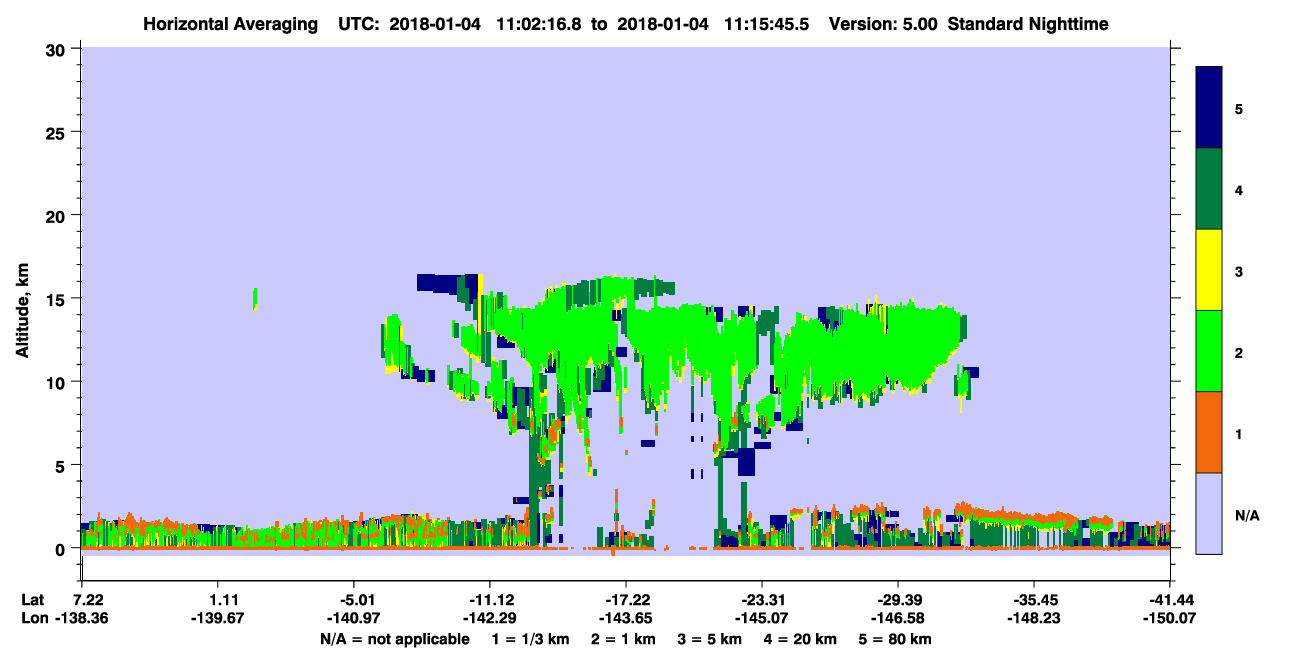Click the orange colorbar segment labeled 1
Image resolution: width=1300 pixels, height=667 pixels.
[1209, 432]
